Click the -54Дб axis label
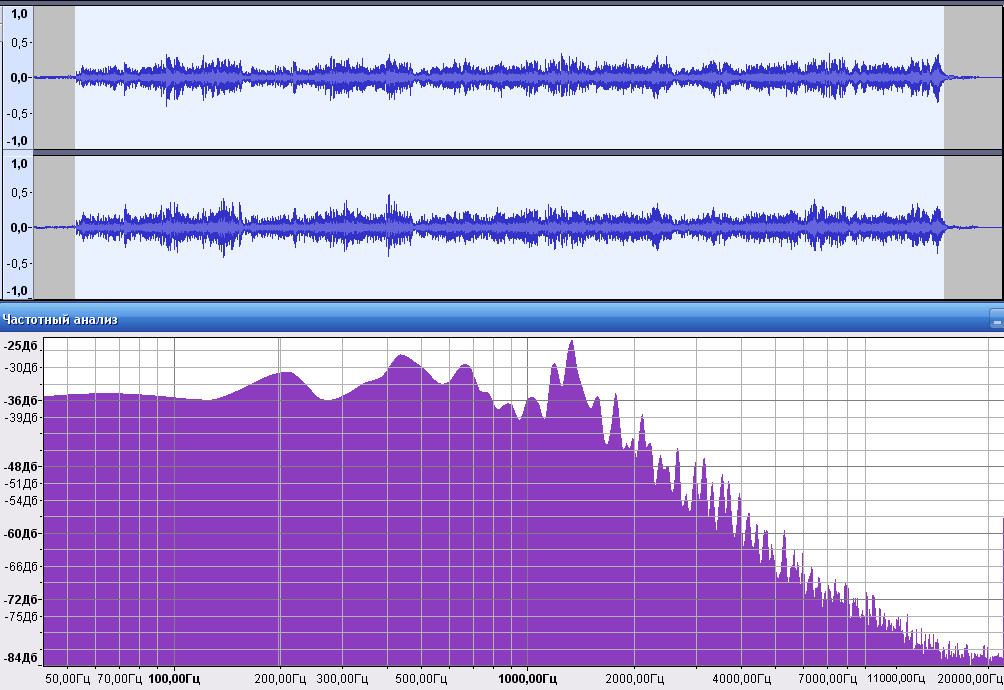Viewport: 1004px width, 690px height. pos(21,500)
